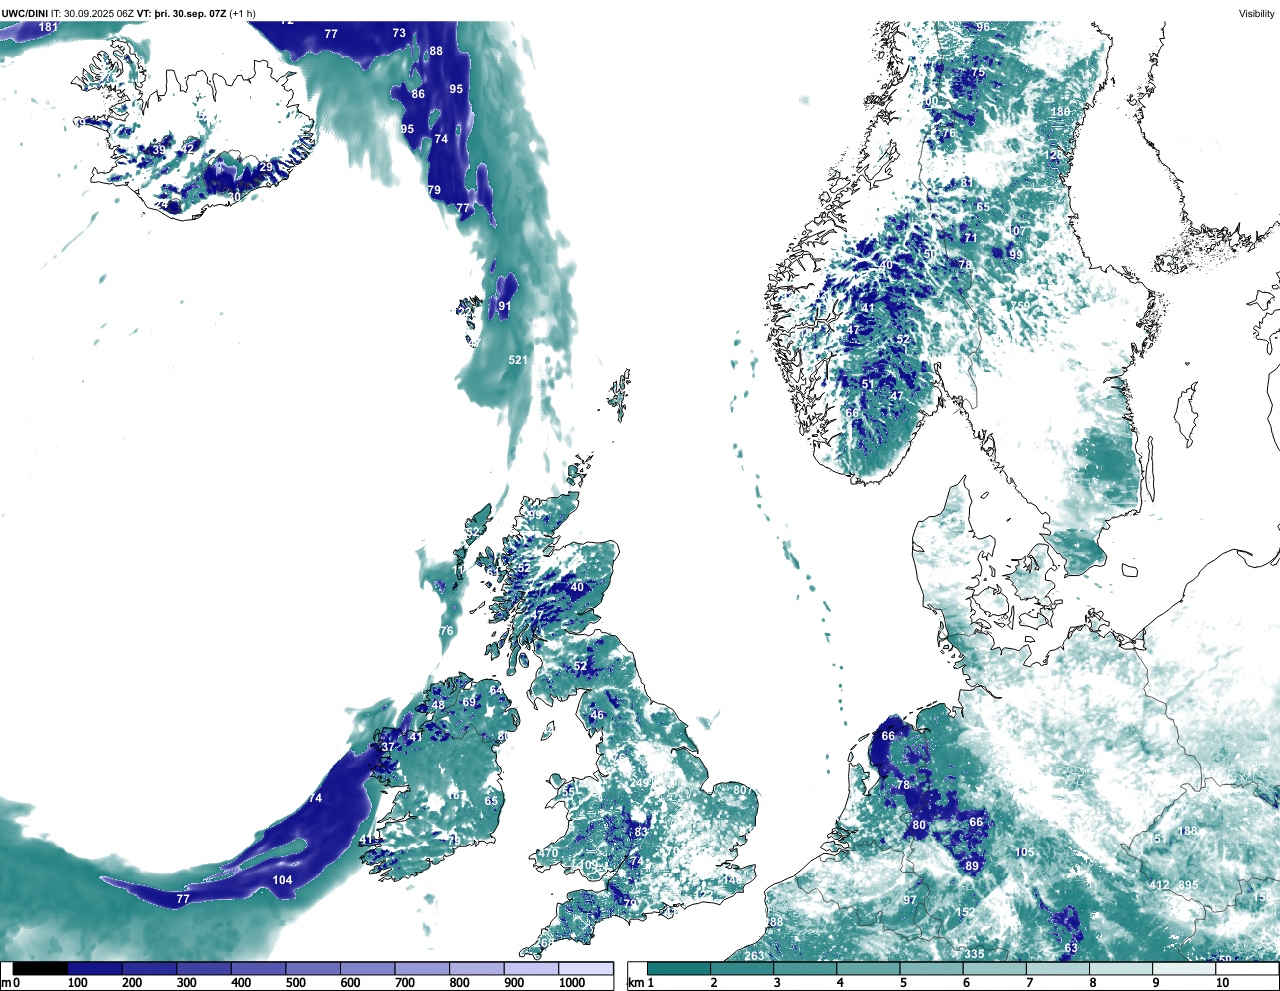Click the 500 tick on metre scale

(296, 983)
